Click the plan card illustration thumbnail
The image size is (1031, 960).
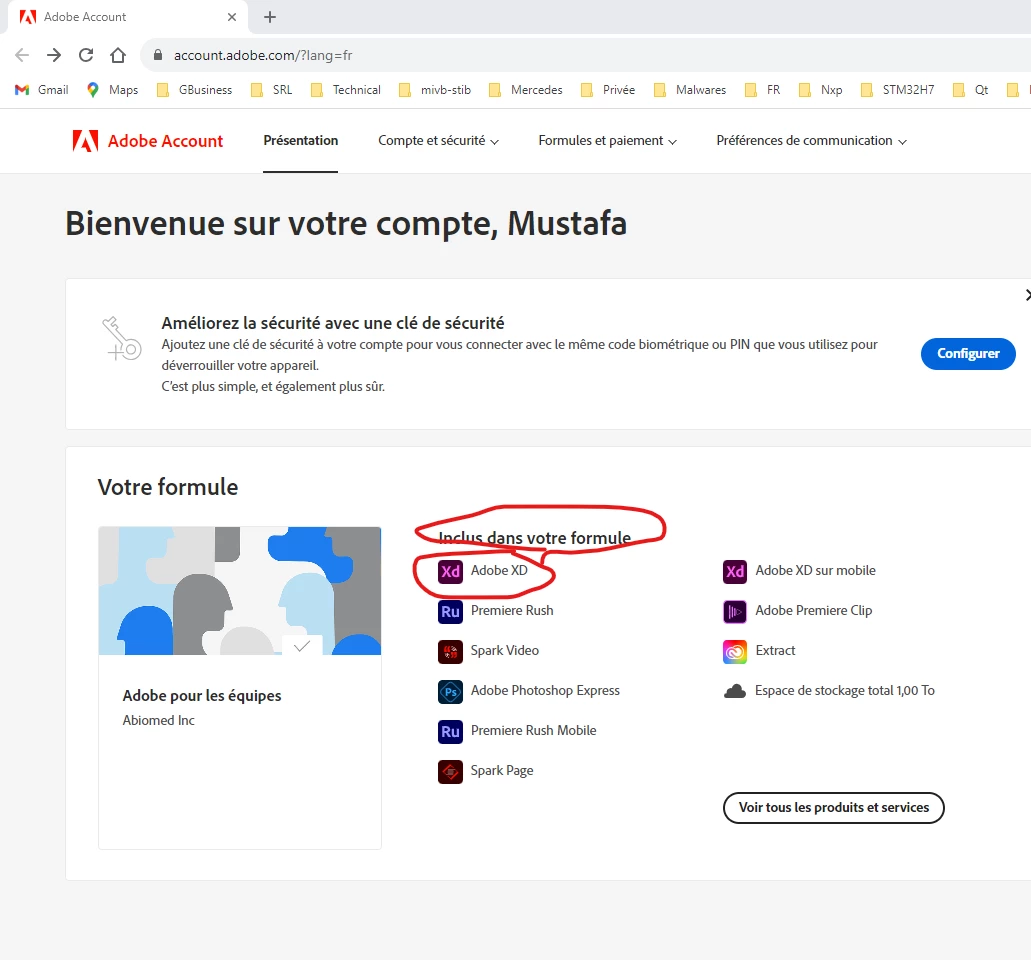click(x=240, y=590)
